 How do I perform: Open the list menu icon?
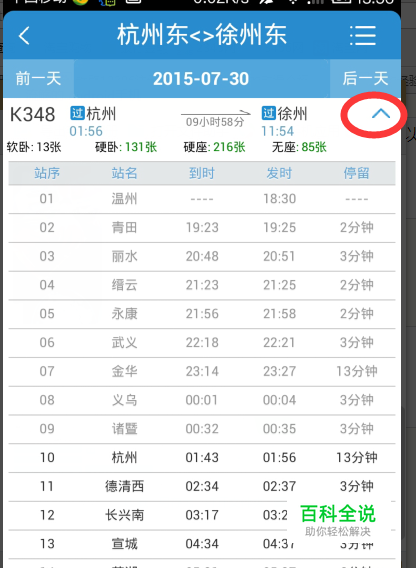tap(363, 36)
